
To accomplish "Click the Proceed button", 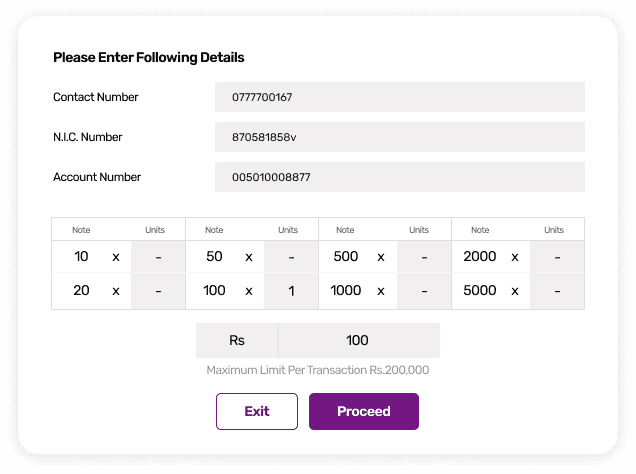I will click(363, 411).
